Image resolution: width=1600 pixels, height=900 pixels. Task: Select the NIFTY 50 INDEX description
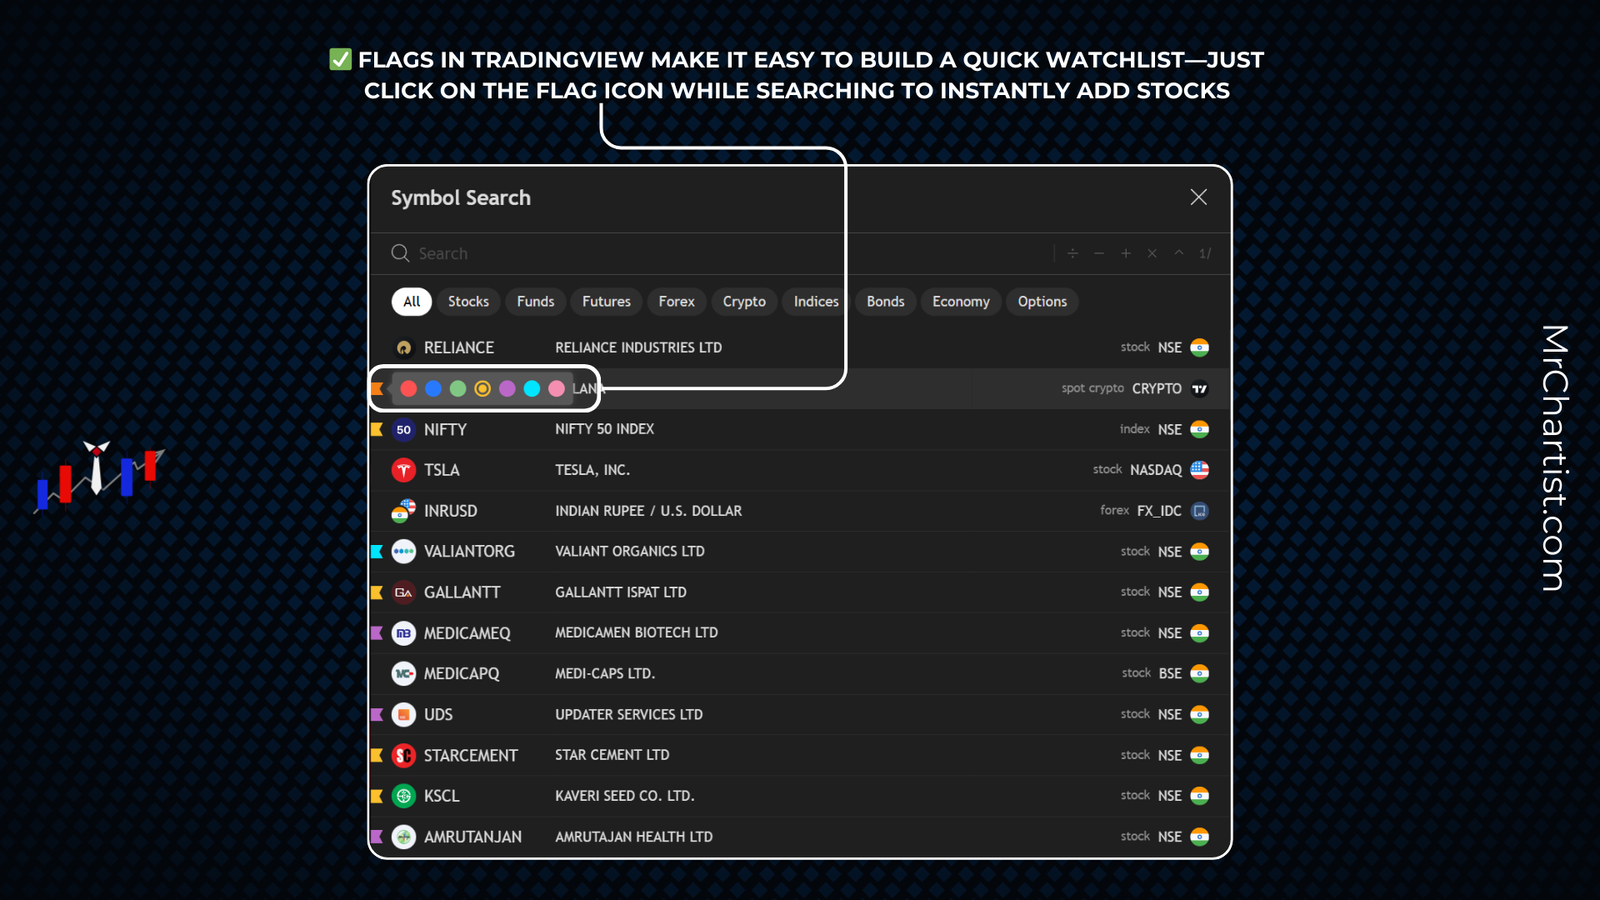605,429
